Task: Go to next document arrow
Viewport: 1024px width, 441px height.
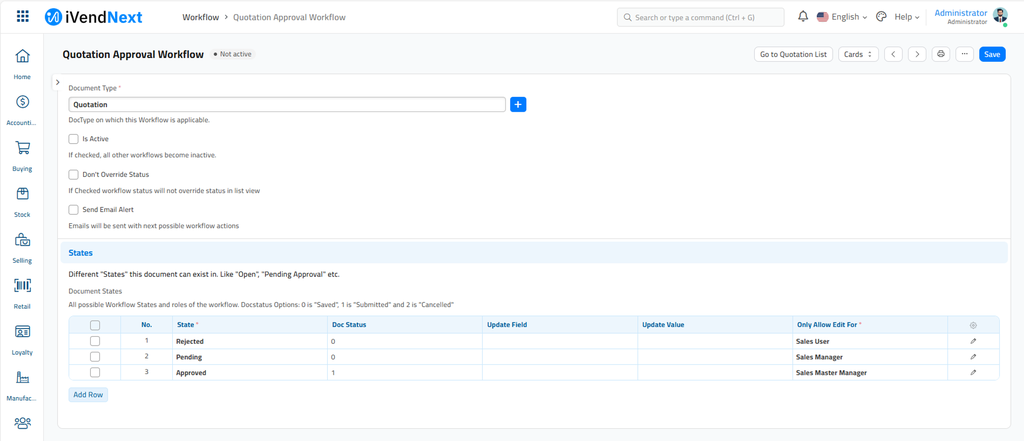Action: [918, 54]
